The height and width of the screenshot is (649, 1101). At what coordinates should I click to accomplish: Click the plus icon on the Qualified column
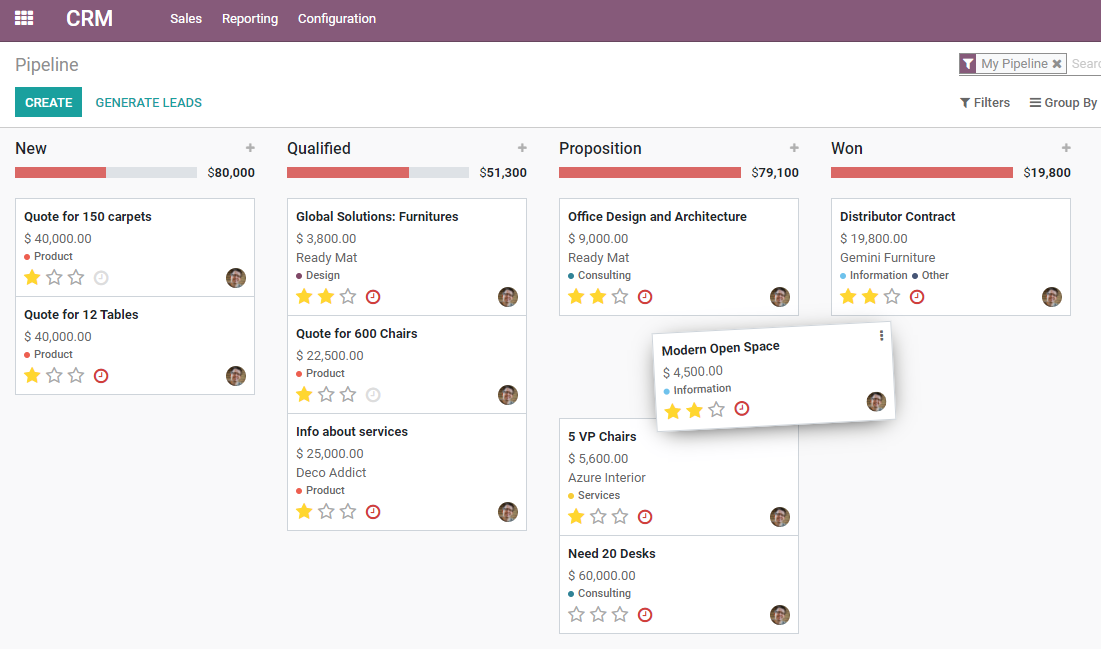(x=522, y=147)
